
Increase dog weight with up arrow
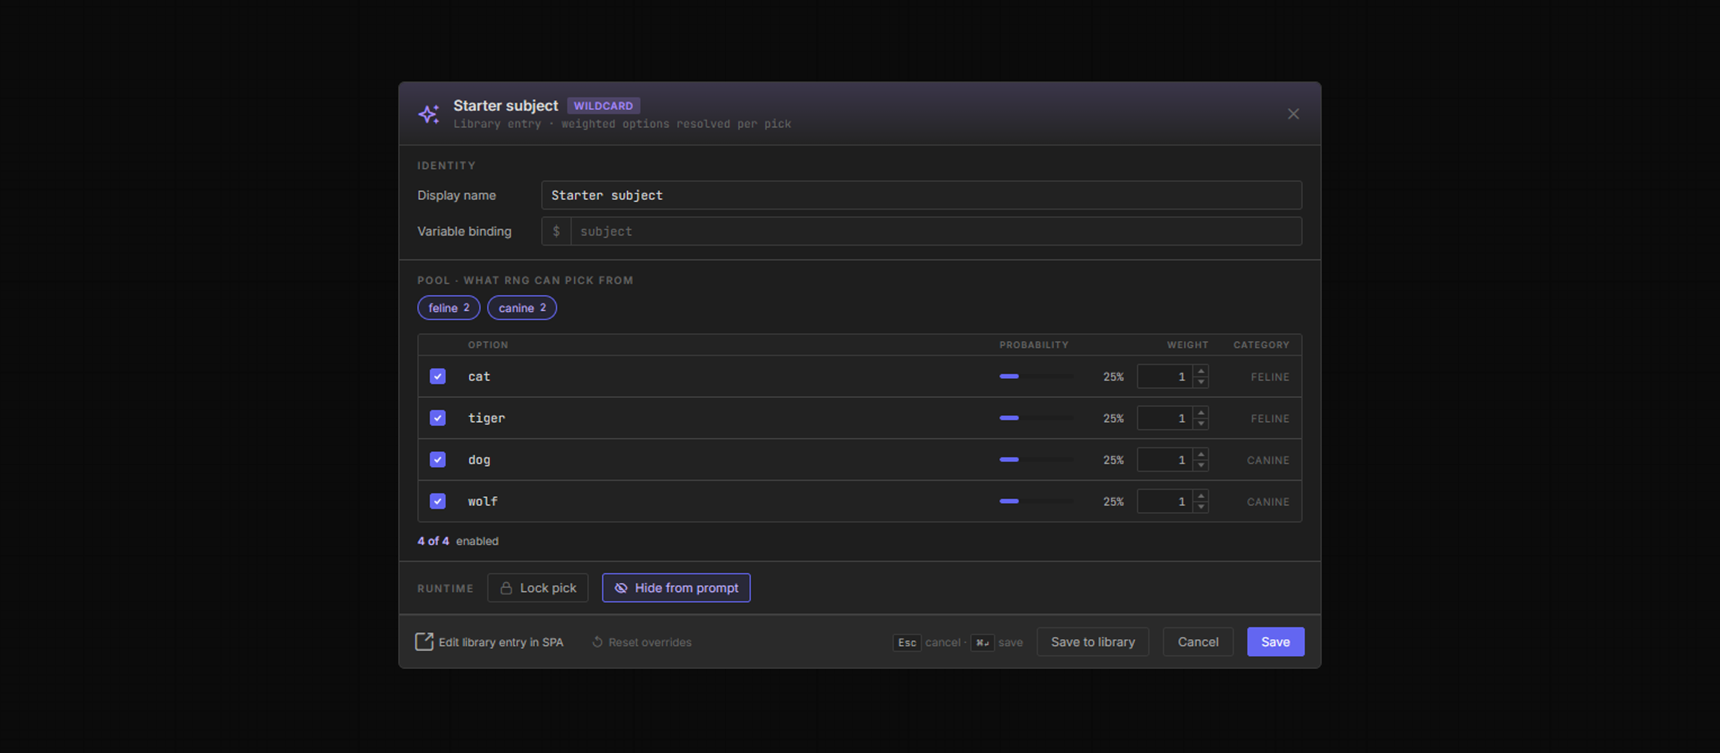coord(1201,454)
